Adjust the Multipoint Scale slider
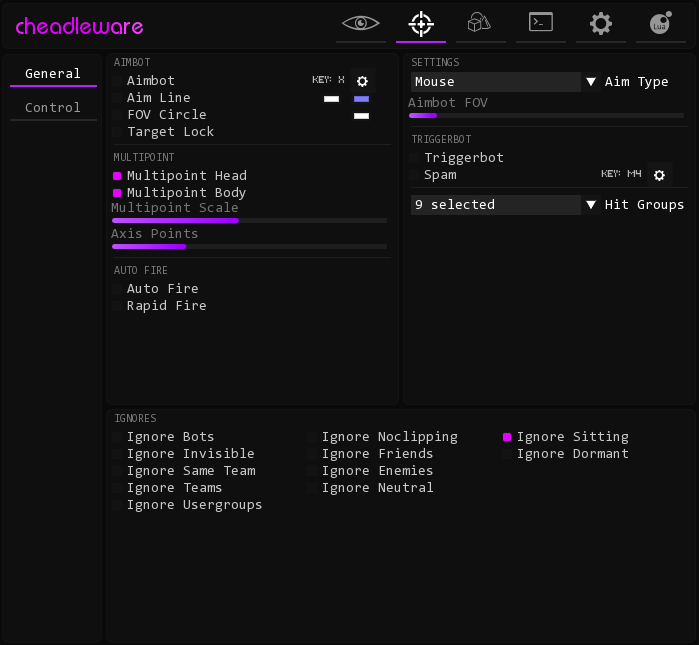Viewport: 699px width, 645px height. coord(249,220)
